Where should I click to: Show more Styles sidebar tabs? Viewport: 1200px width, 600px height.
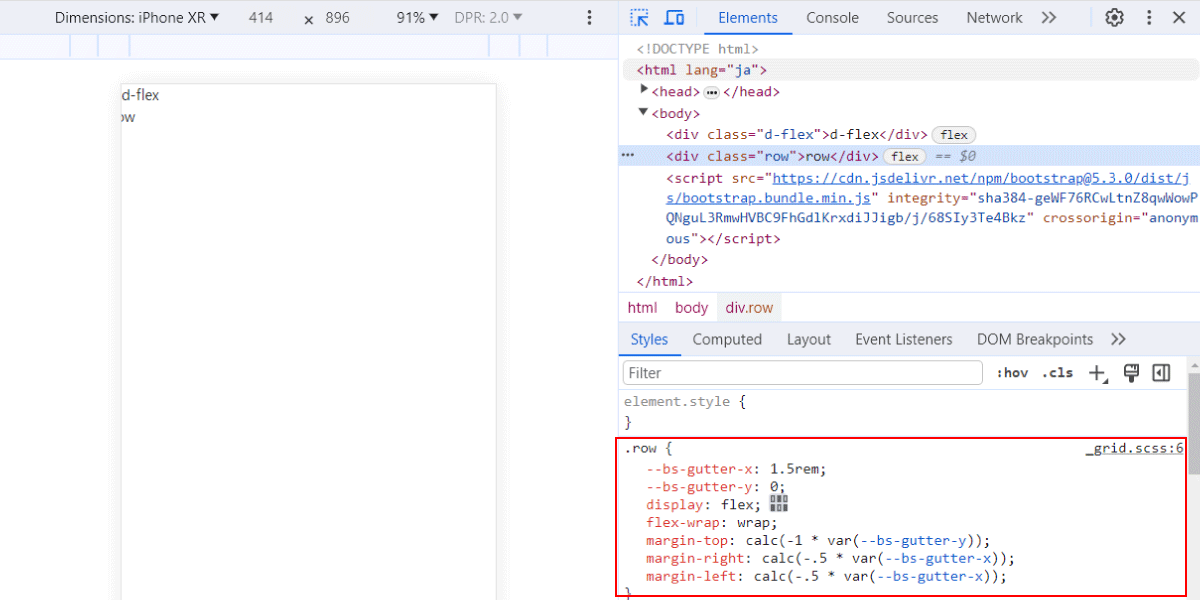pos(1119,339)
